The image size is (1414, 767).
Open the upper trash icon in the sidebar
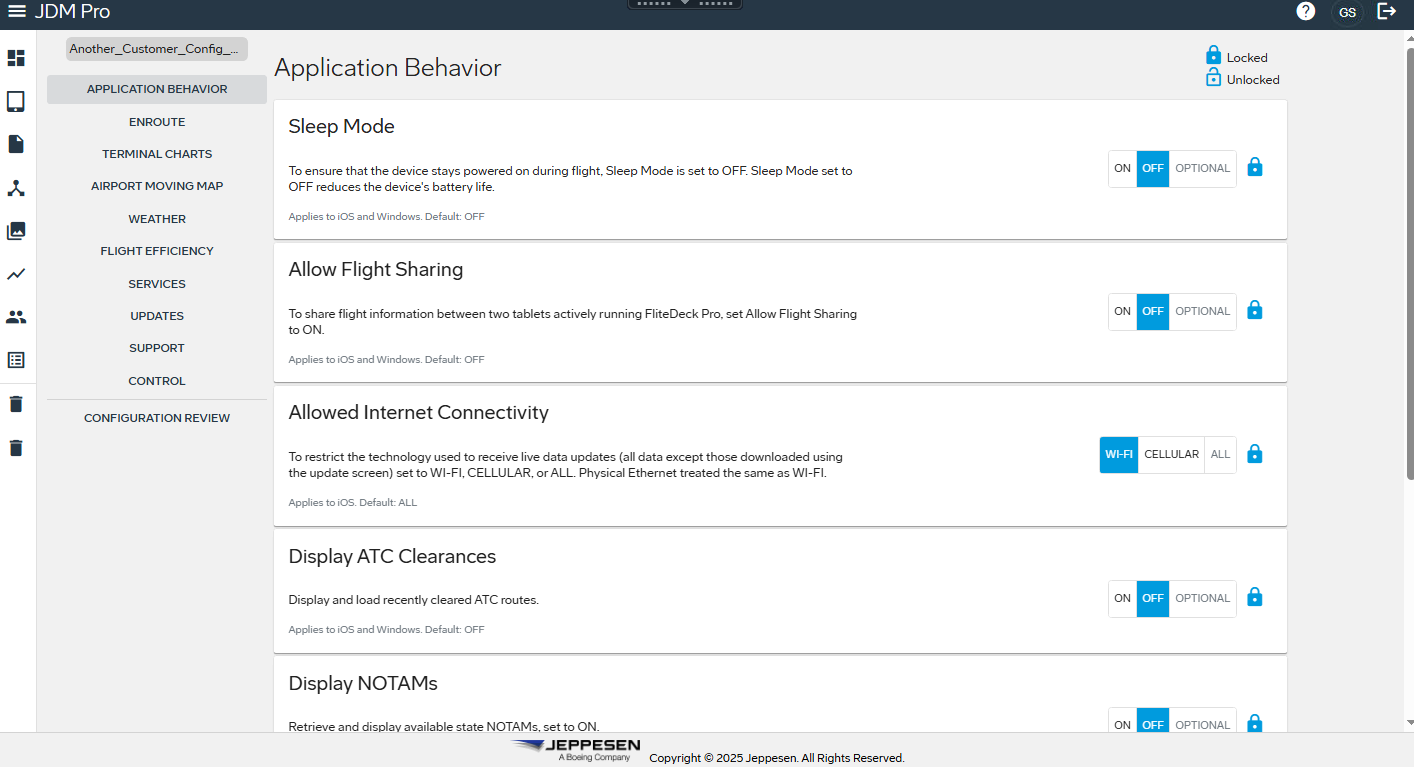pos(16,403)
